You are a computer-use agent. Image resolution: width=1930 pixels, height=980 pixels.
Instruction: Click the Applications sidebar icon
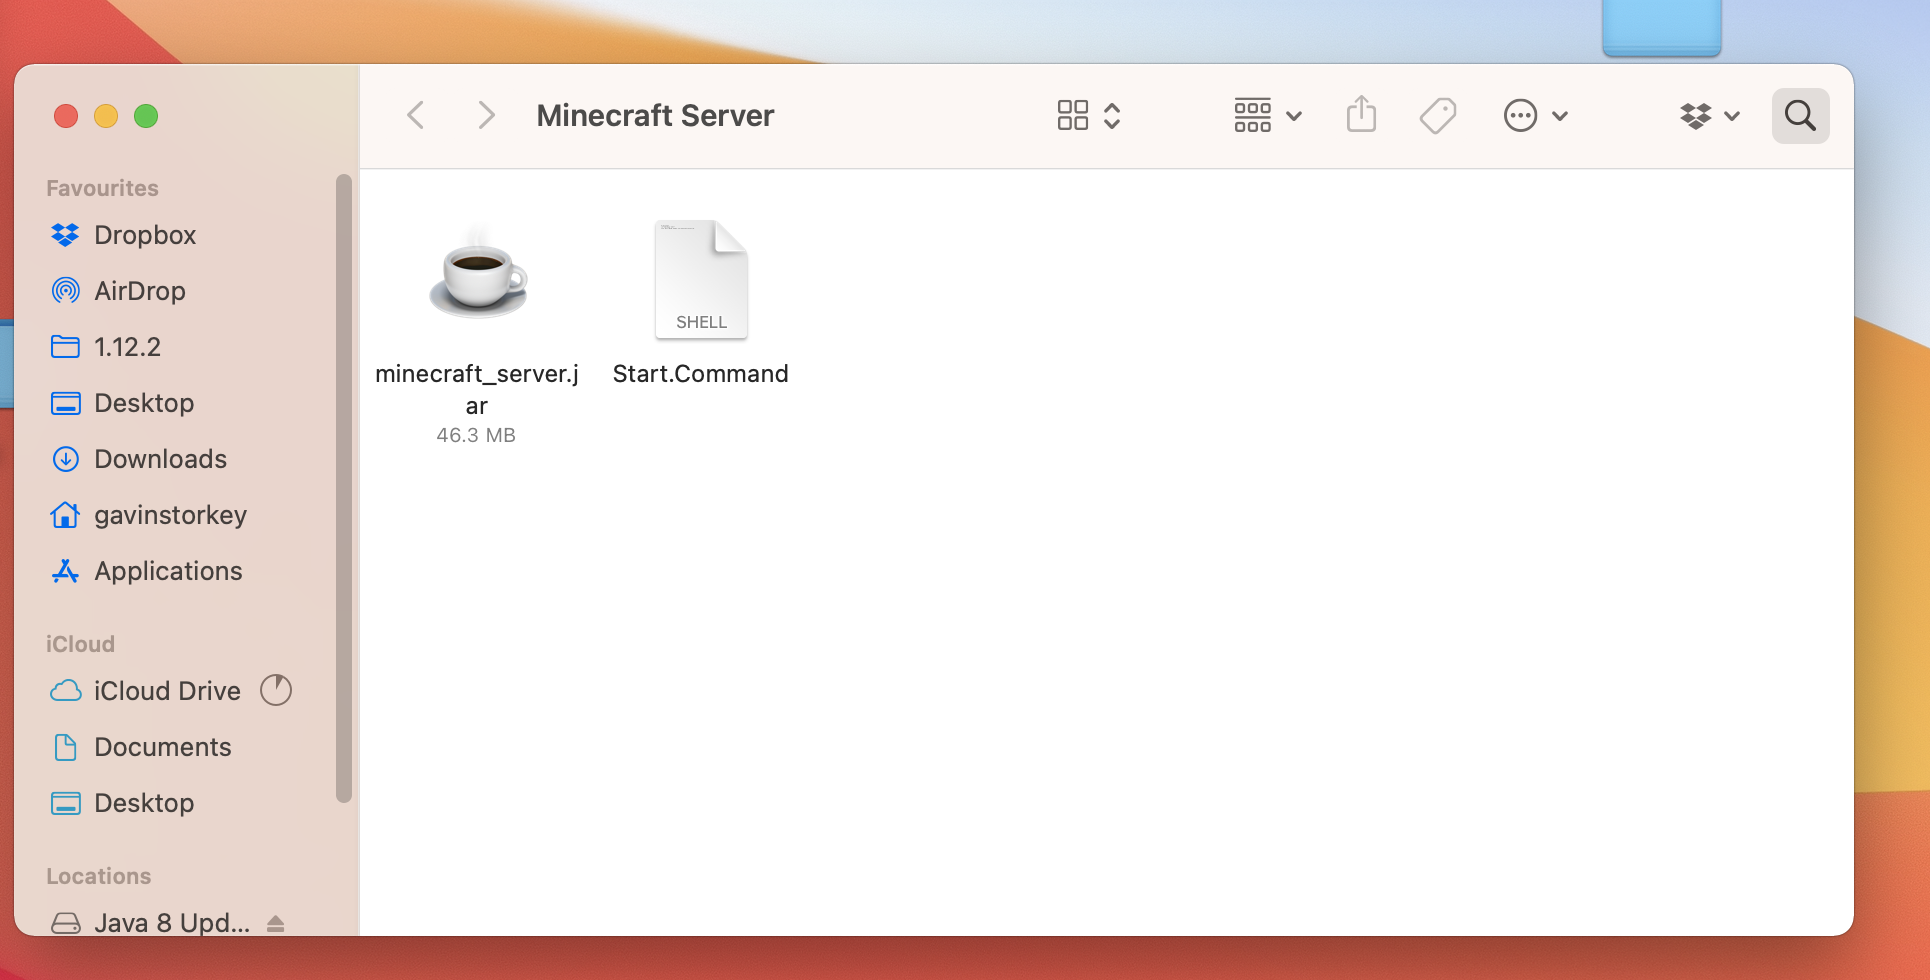[65, 571]
